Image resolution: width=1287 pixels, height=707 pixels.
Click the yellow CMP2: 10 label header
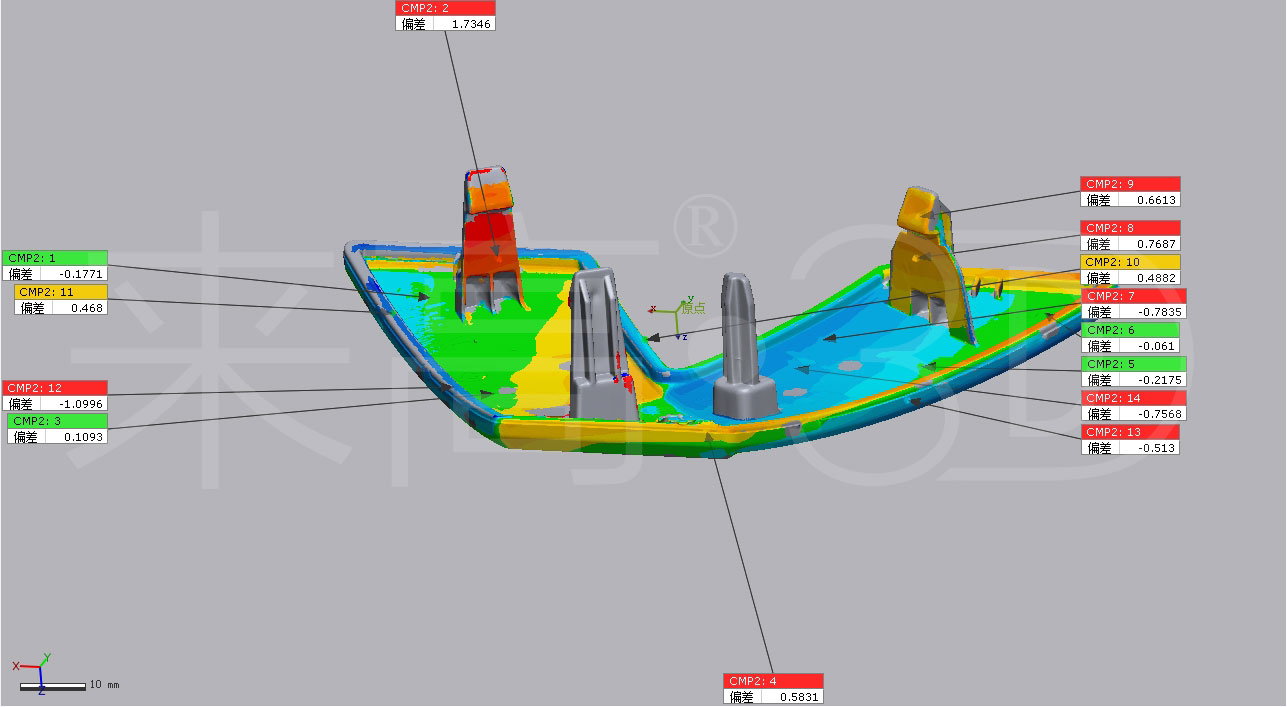pos(1129,262)
